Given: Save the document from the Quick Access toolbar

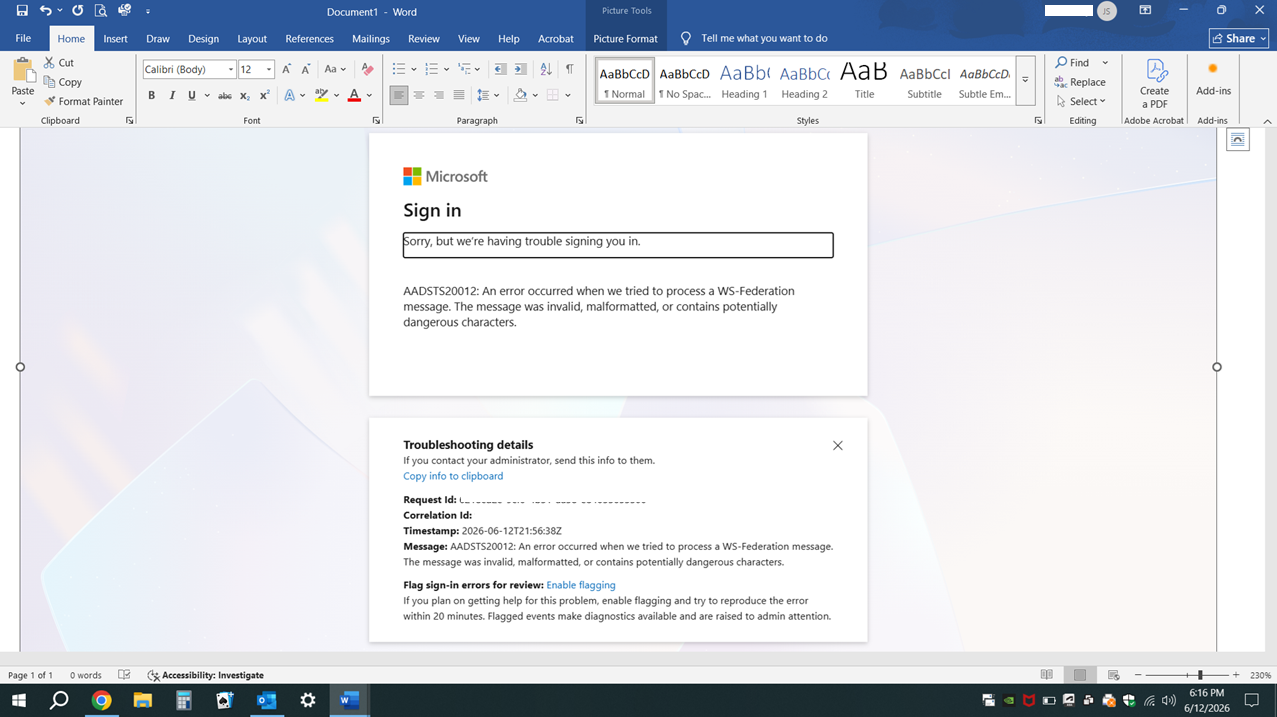Looking at the screenshot, I should click(x=22, y=11).
